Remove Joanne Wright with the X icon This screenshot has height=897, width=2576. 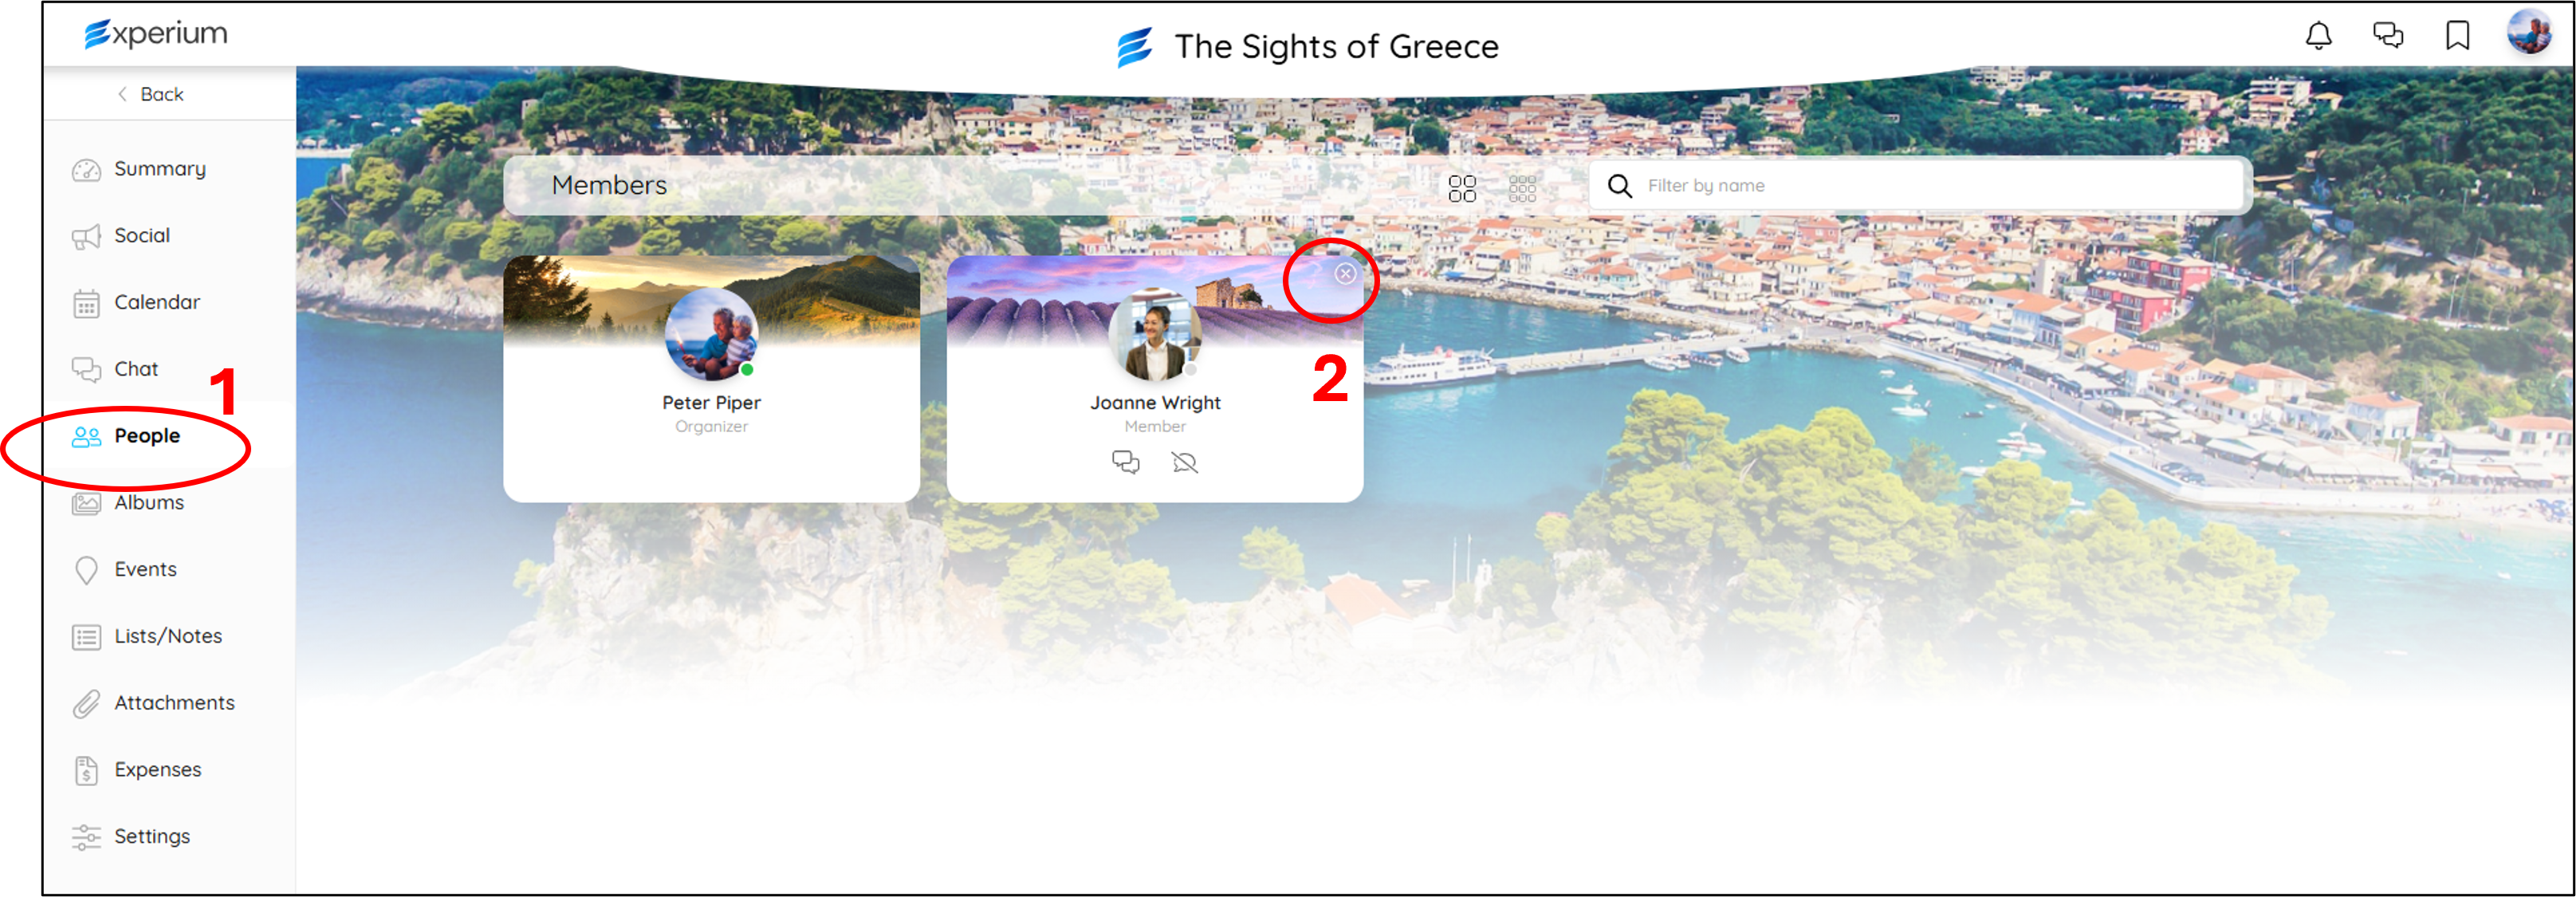pyautogui.click(x=1345, y=274)
